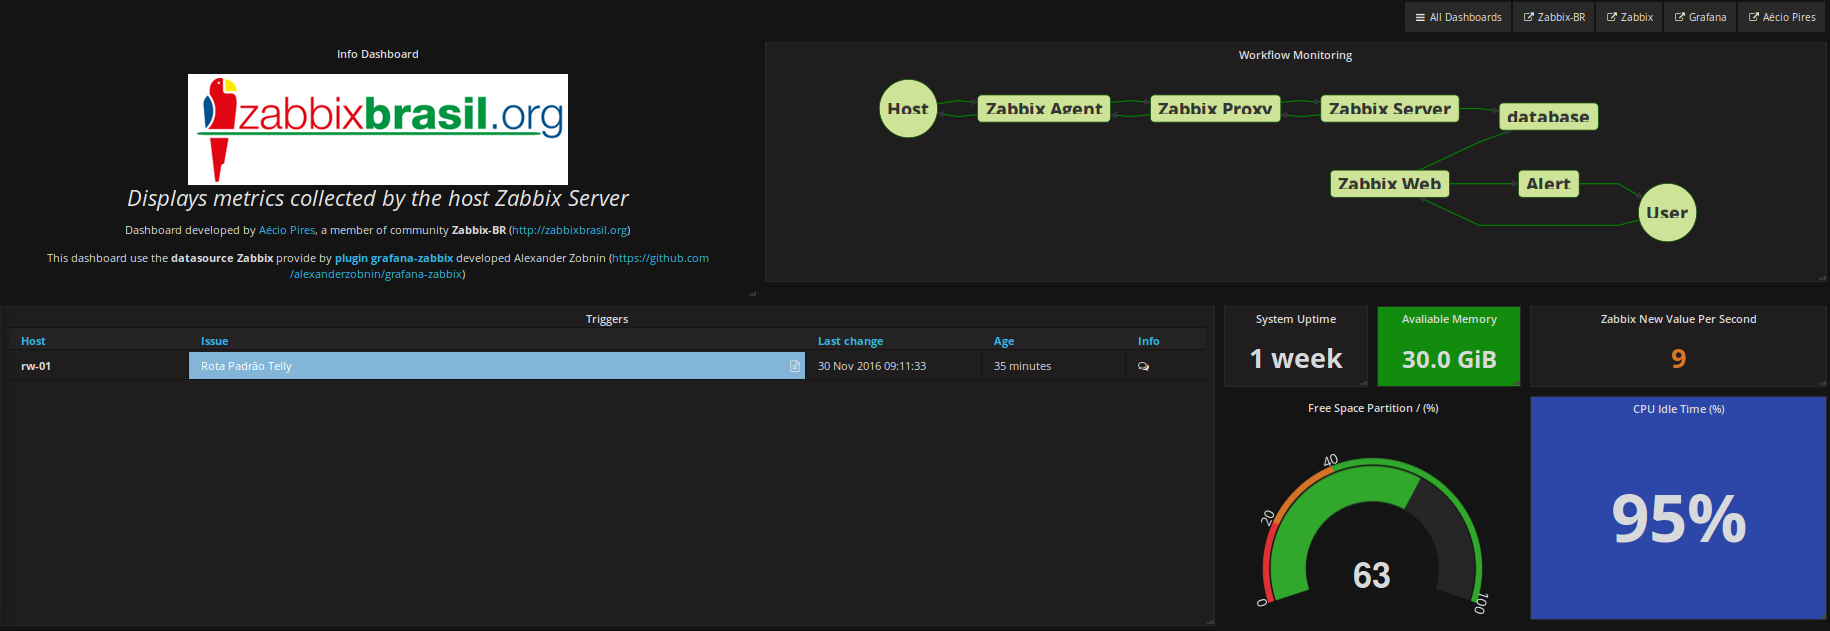
Task: Click the orange value 9
Action: [x=1678, y=358]
